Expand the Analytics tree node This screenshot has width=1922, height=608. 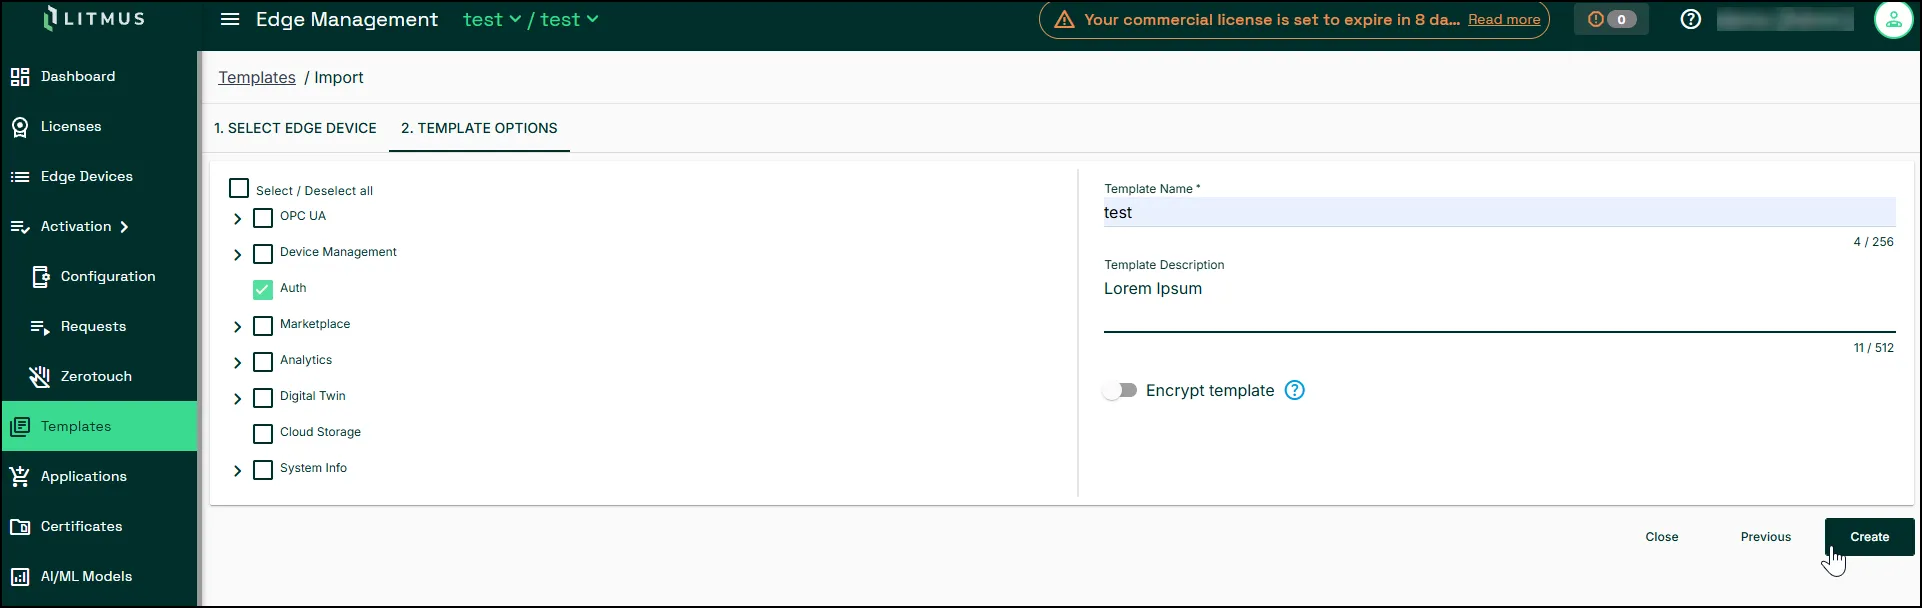click(237, 363)
